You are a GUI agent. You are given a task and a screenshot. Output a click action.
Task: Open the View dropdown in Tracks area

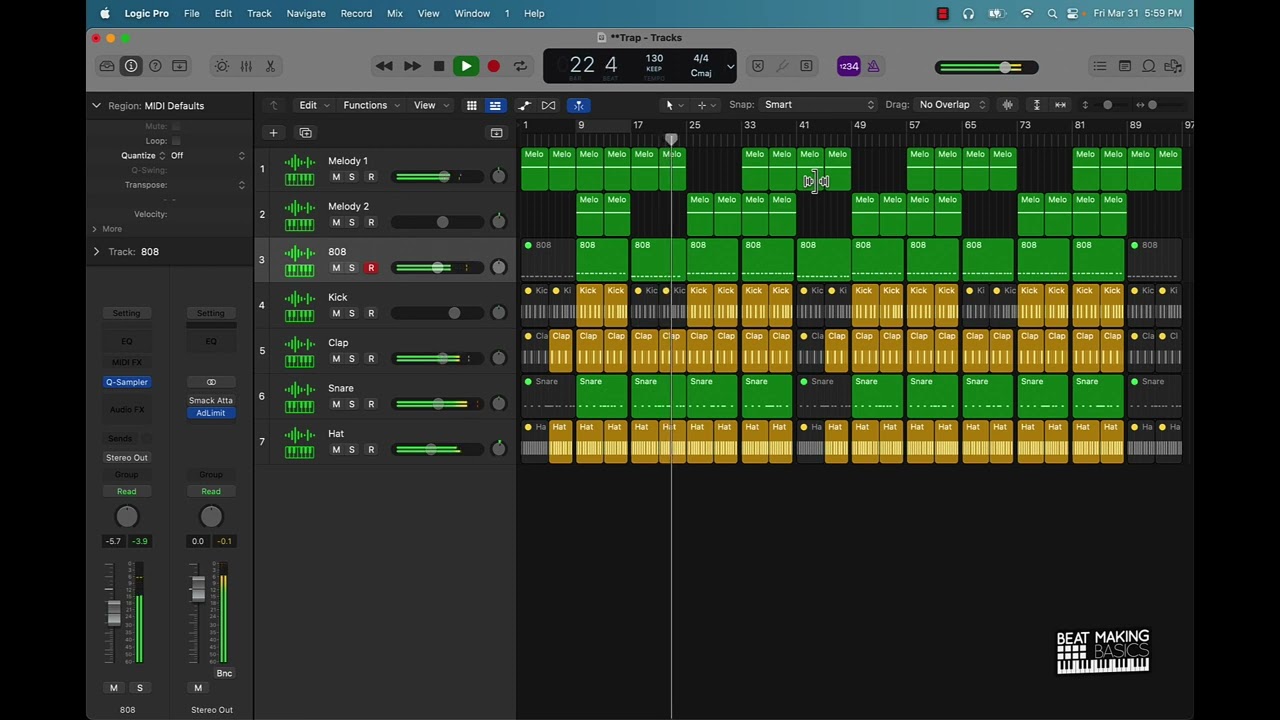pyautogui.click(x=431, y=105)
